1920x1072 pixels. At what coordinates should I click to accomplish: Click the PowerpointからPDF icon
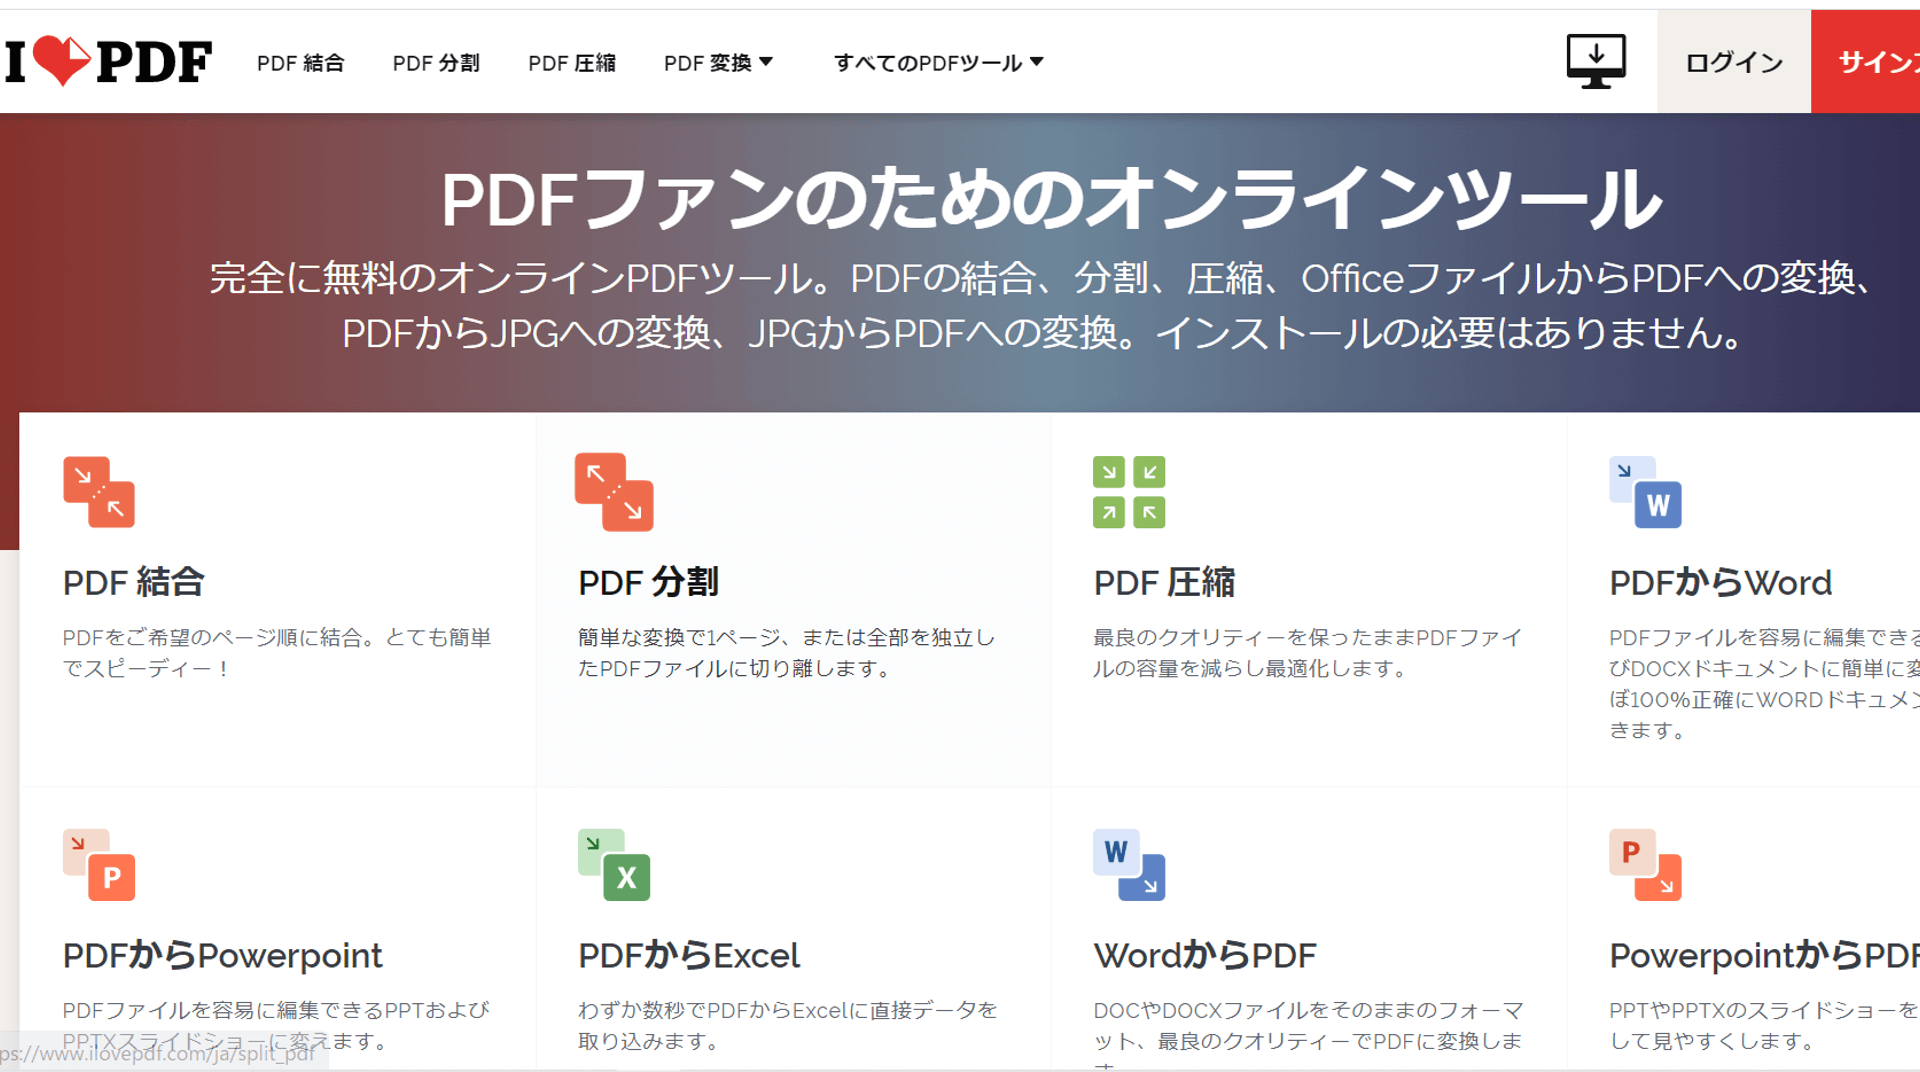click(1645, 865)
